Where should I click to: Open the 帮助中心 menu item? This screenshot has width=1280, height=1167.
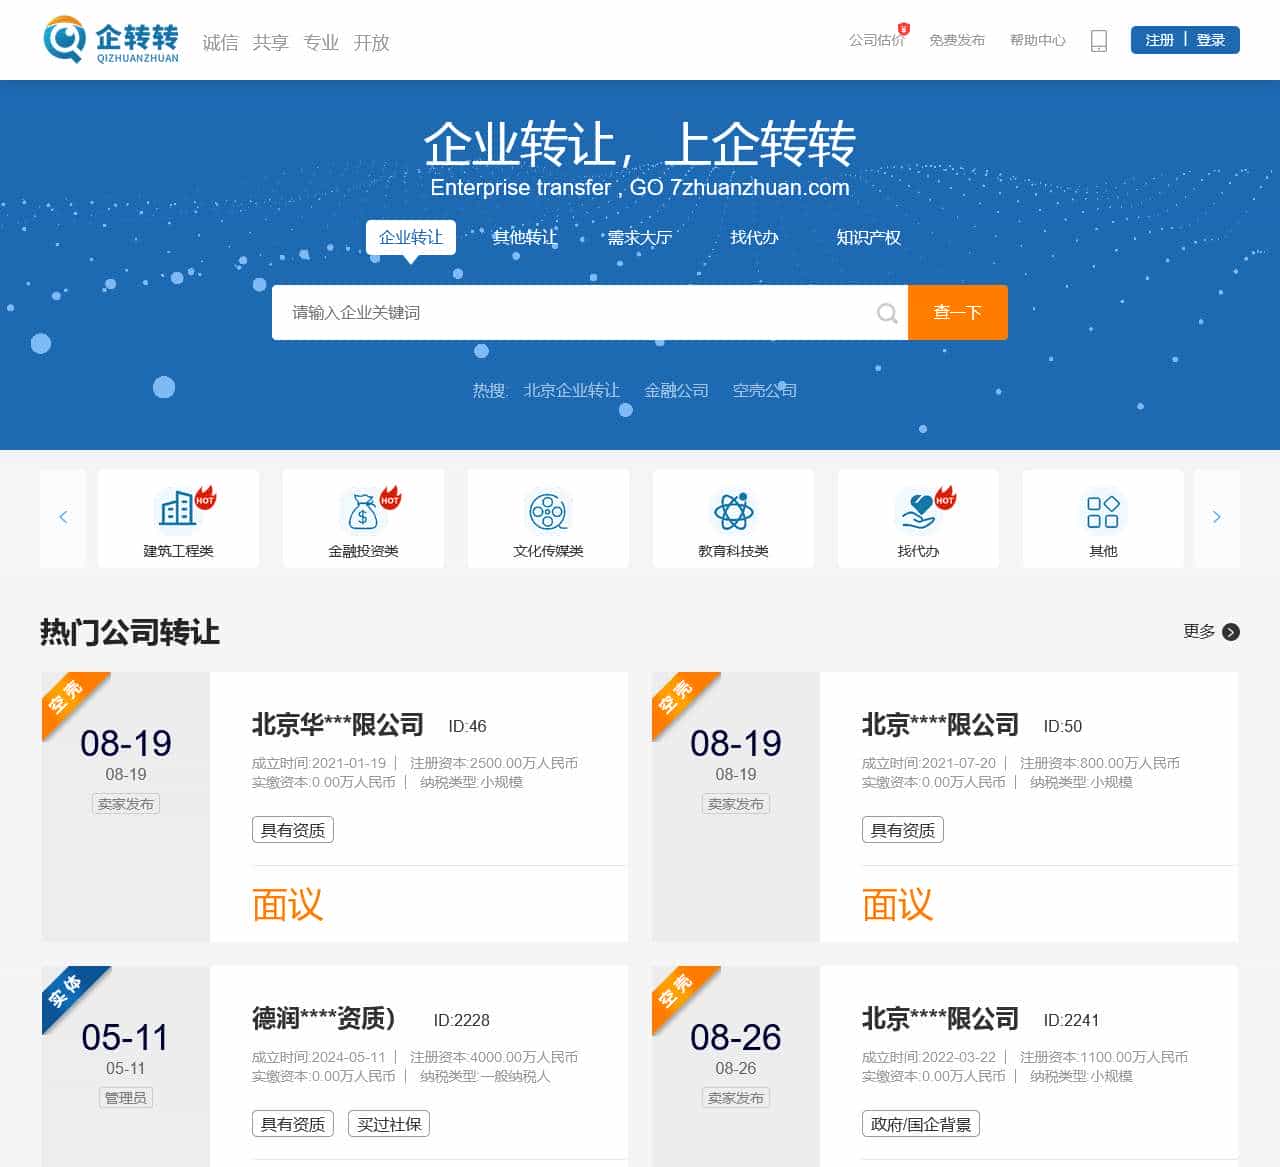[x=1038, y=41]
